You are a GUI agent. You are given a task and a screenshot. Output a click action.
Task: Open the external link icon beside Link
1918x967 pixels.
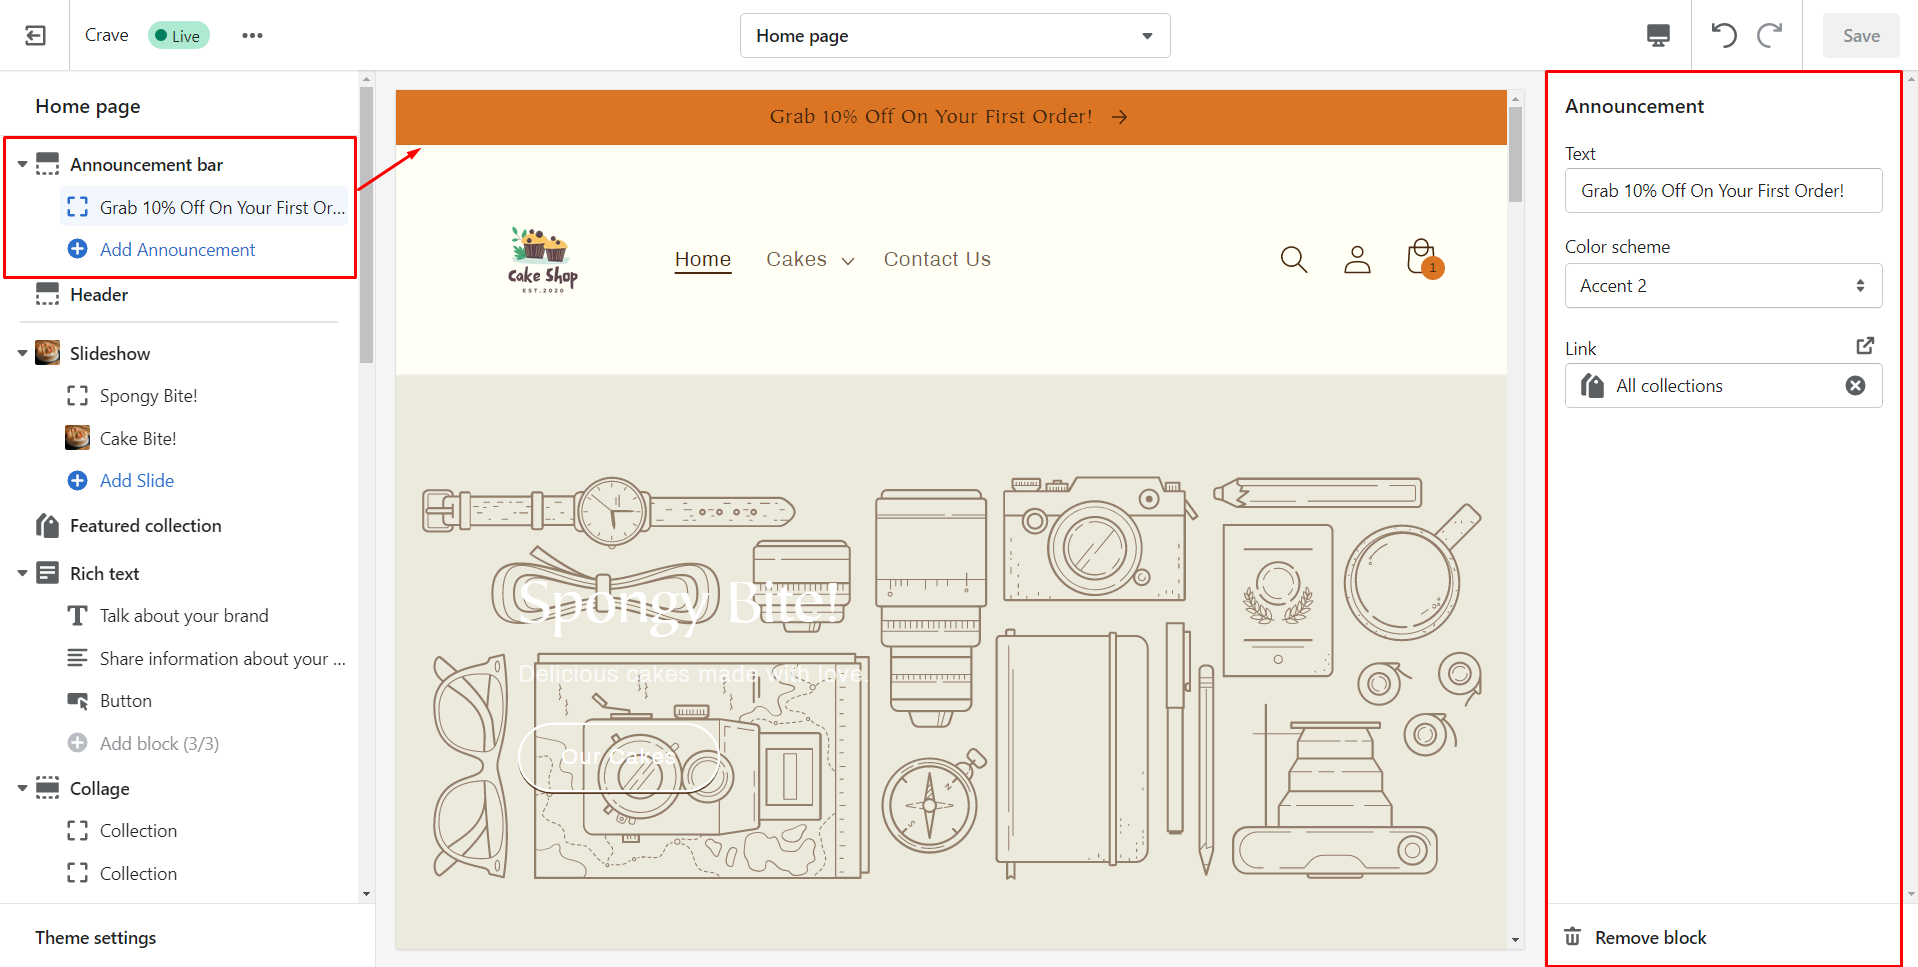(x=1865, y=346)
